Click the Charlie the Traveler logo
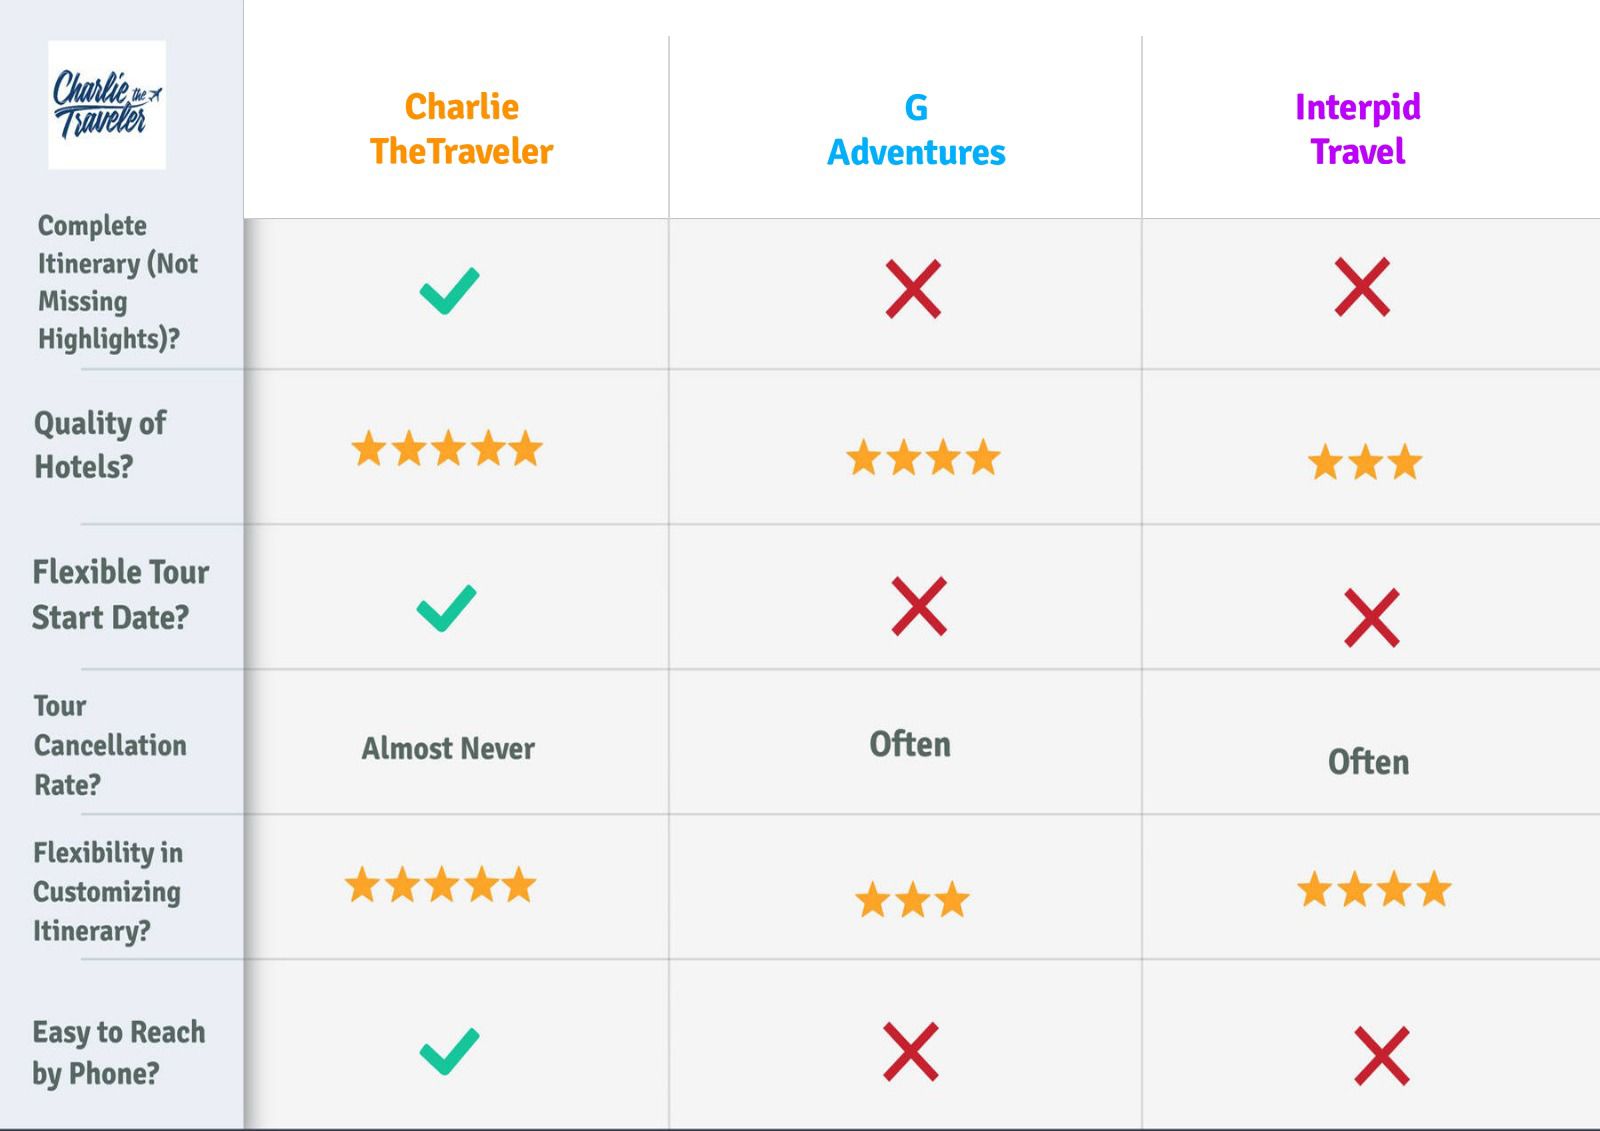 pos(107,105)
